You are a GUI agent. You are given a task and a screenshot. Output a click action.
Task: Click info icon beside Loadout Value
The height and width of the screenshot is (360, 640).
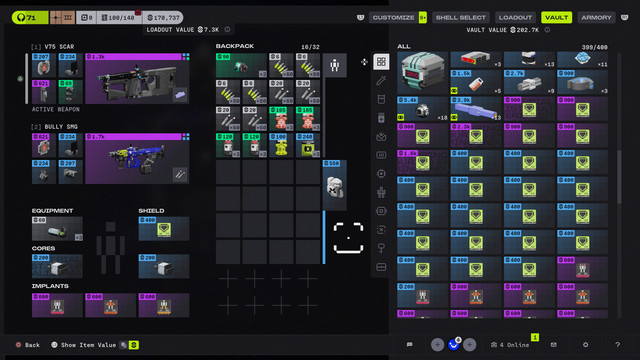(227, 29)
